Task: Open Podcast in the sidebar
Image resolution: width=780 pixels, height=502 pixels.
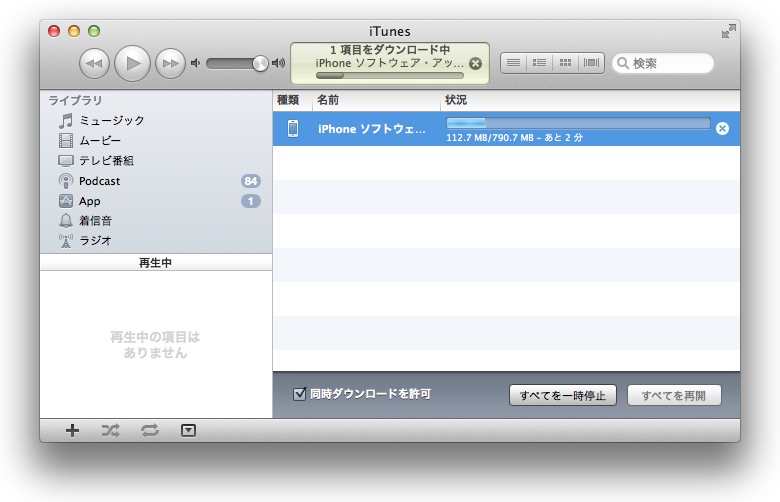Action: point(99,181)
